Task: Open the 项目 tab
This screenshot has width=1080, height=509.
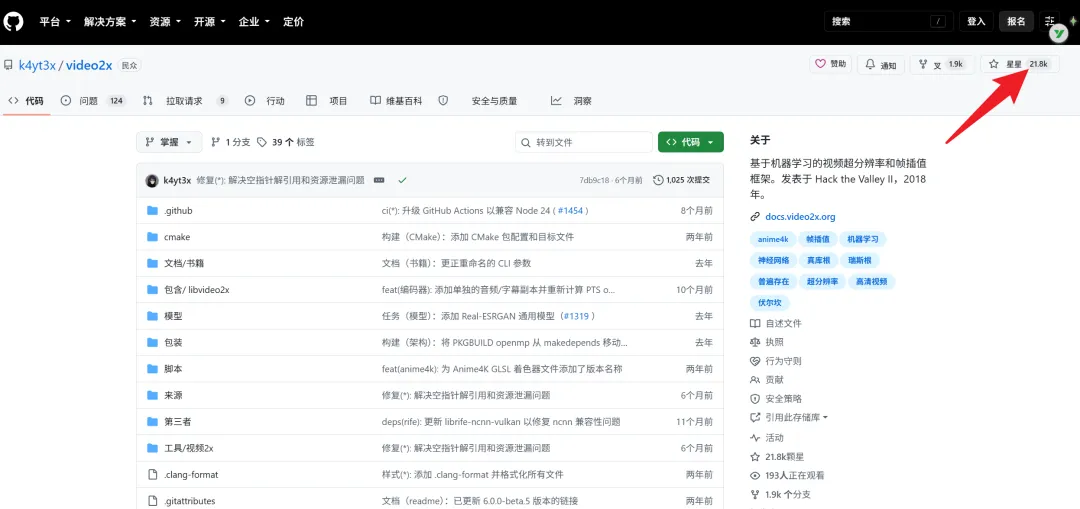Action: point(326,101)
